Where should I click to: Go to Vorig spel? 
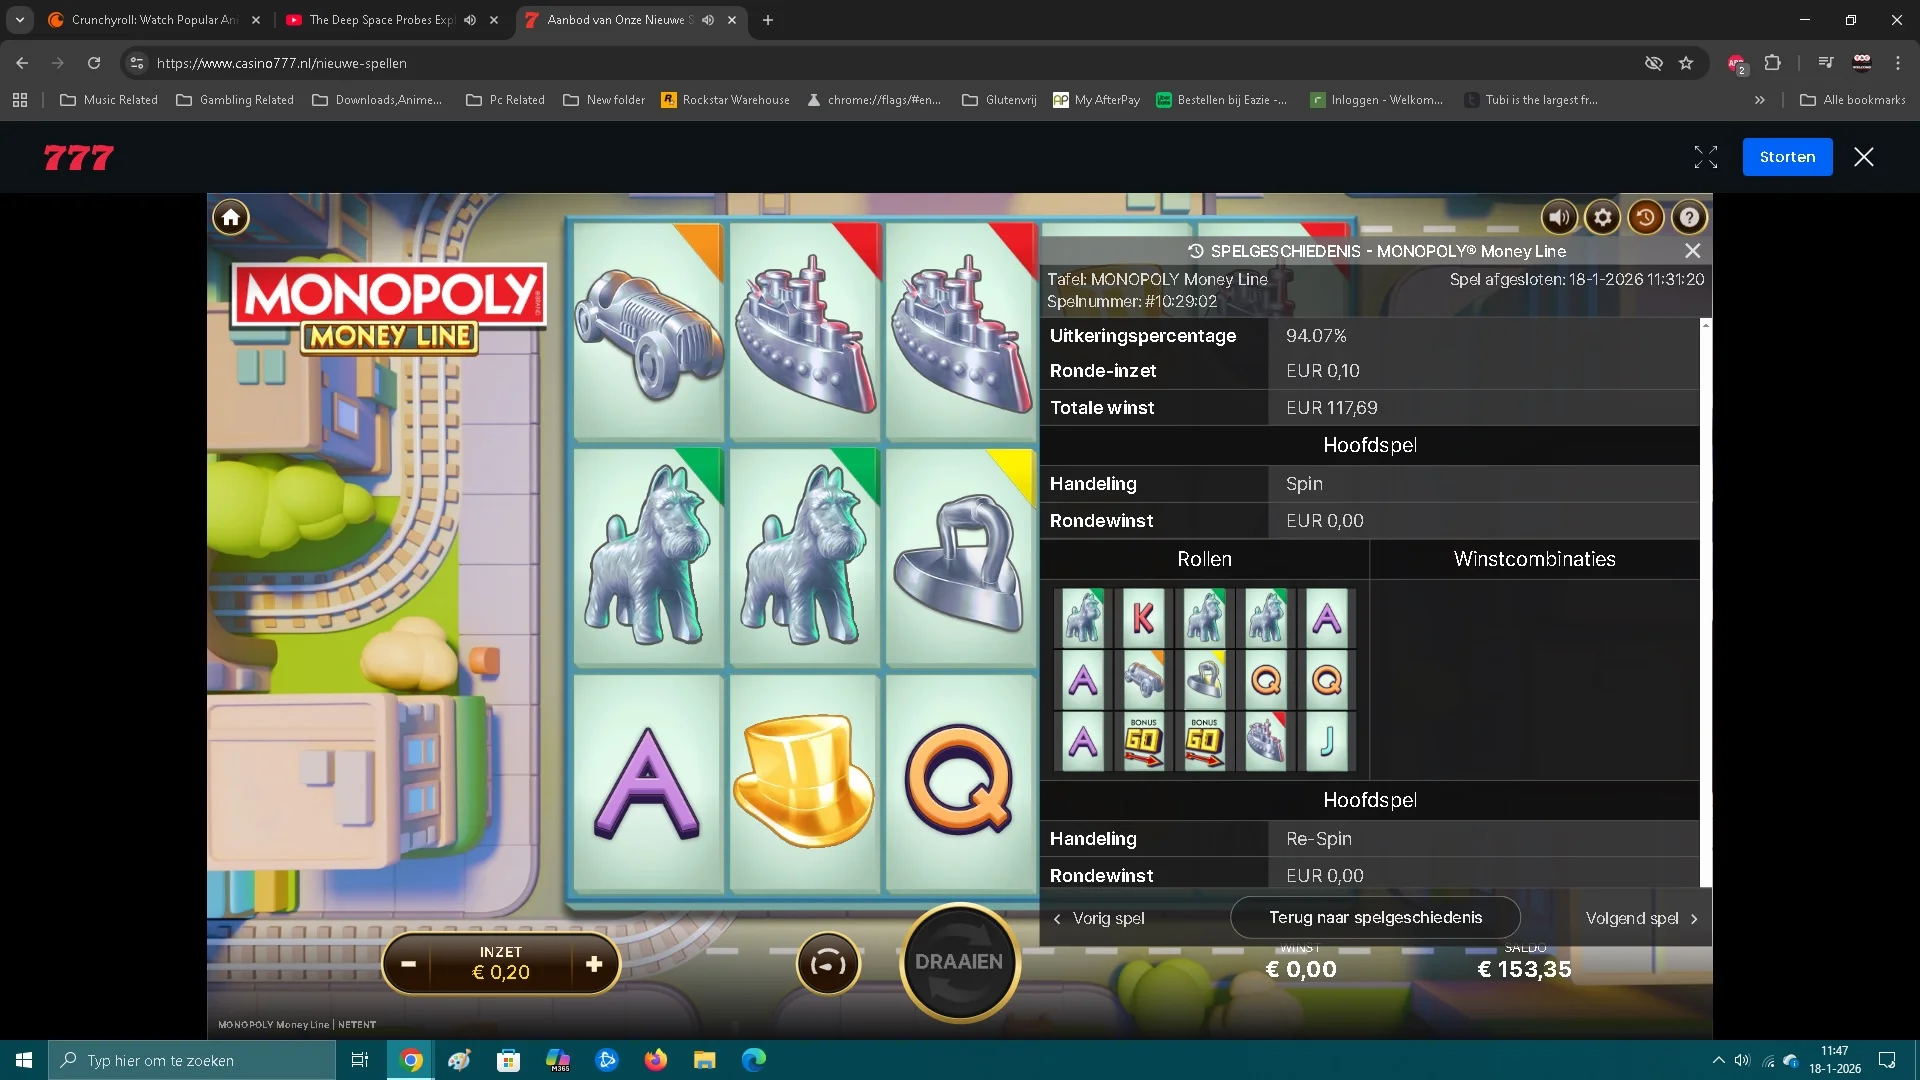(x=1098, y=918)
